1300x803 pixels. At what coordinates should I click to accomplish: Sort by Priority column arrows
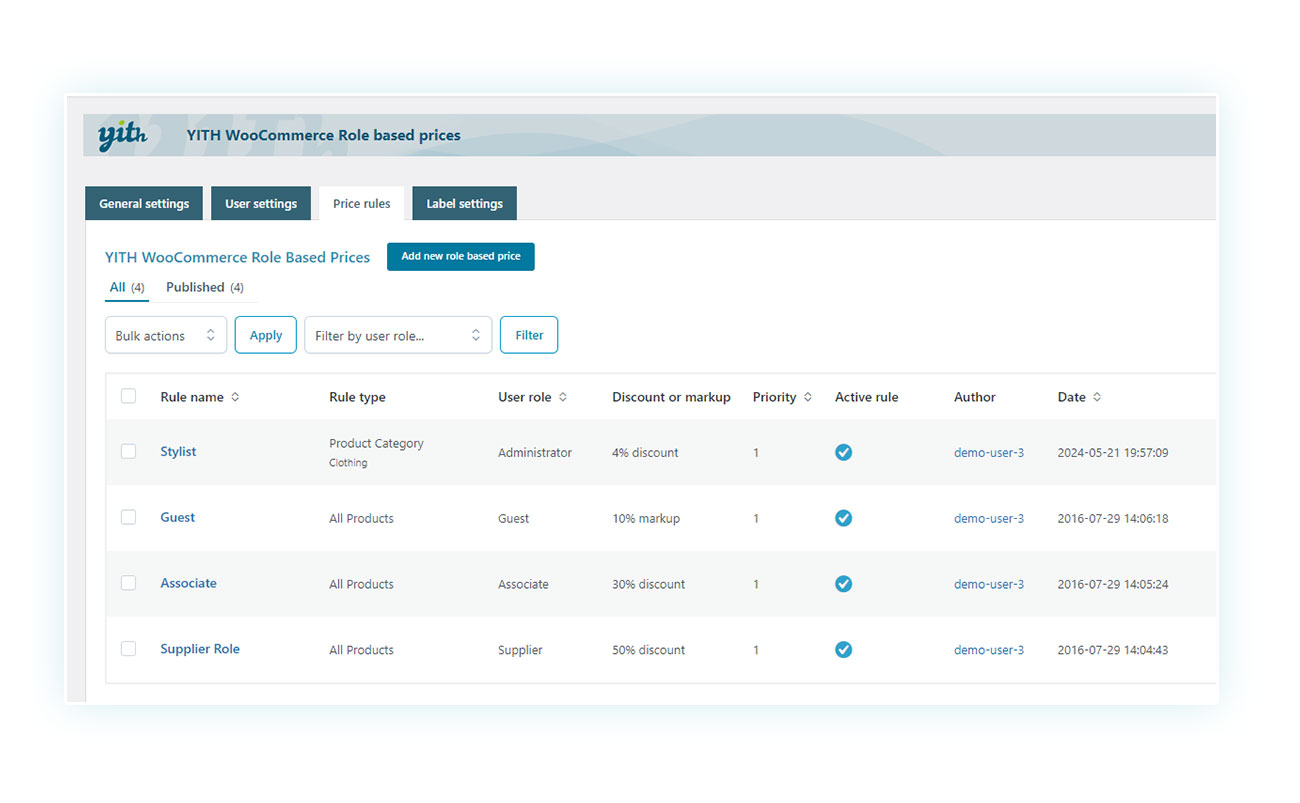click(808, 397)
